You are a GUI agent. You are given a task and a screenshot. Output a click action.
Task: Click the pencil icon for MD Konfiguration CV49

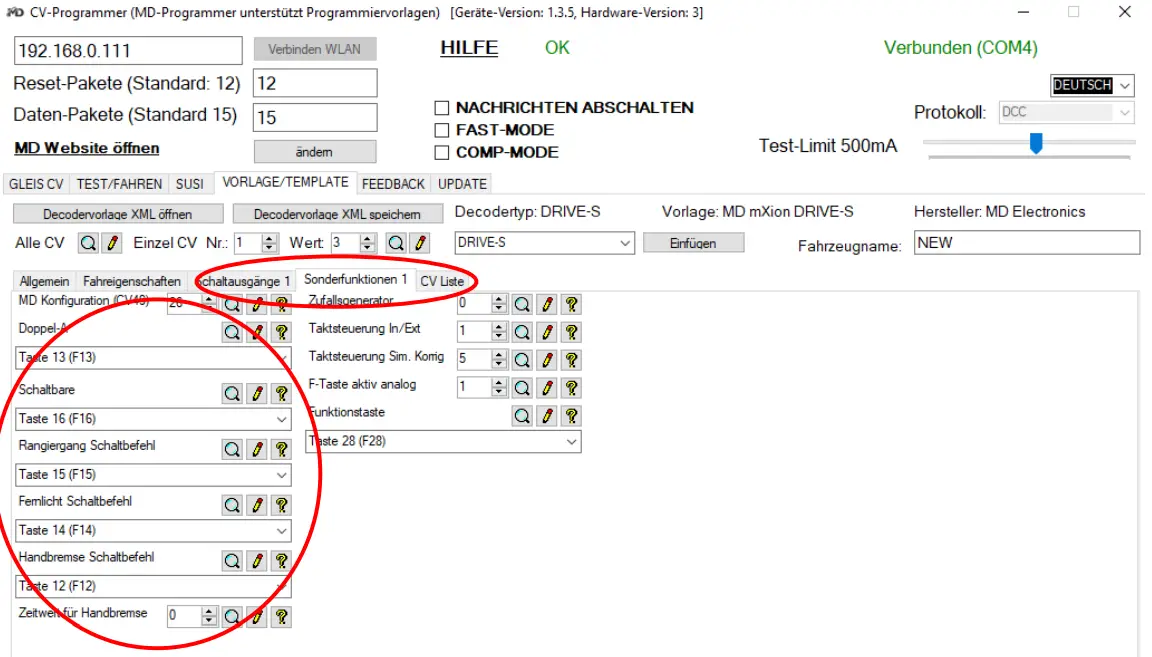[256, 304]
